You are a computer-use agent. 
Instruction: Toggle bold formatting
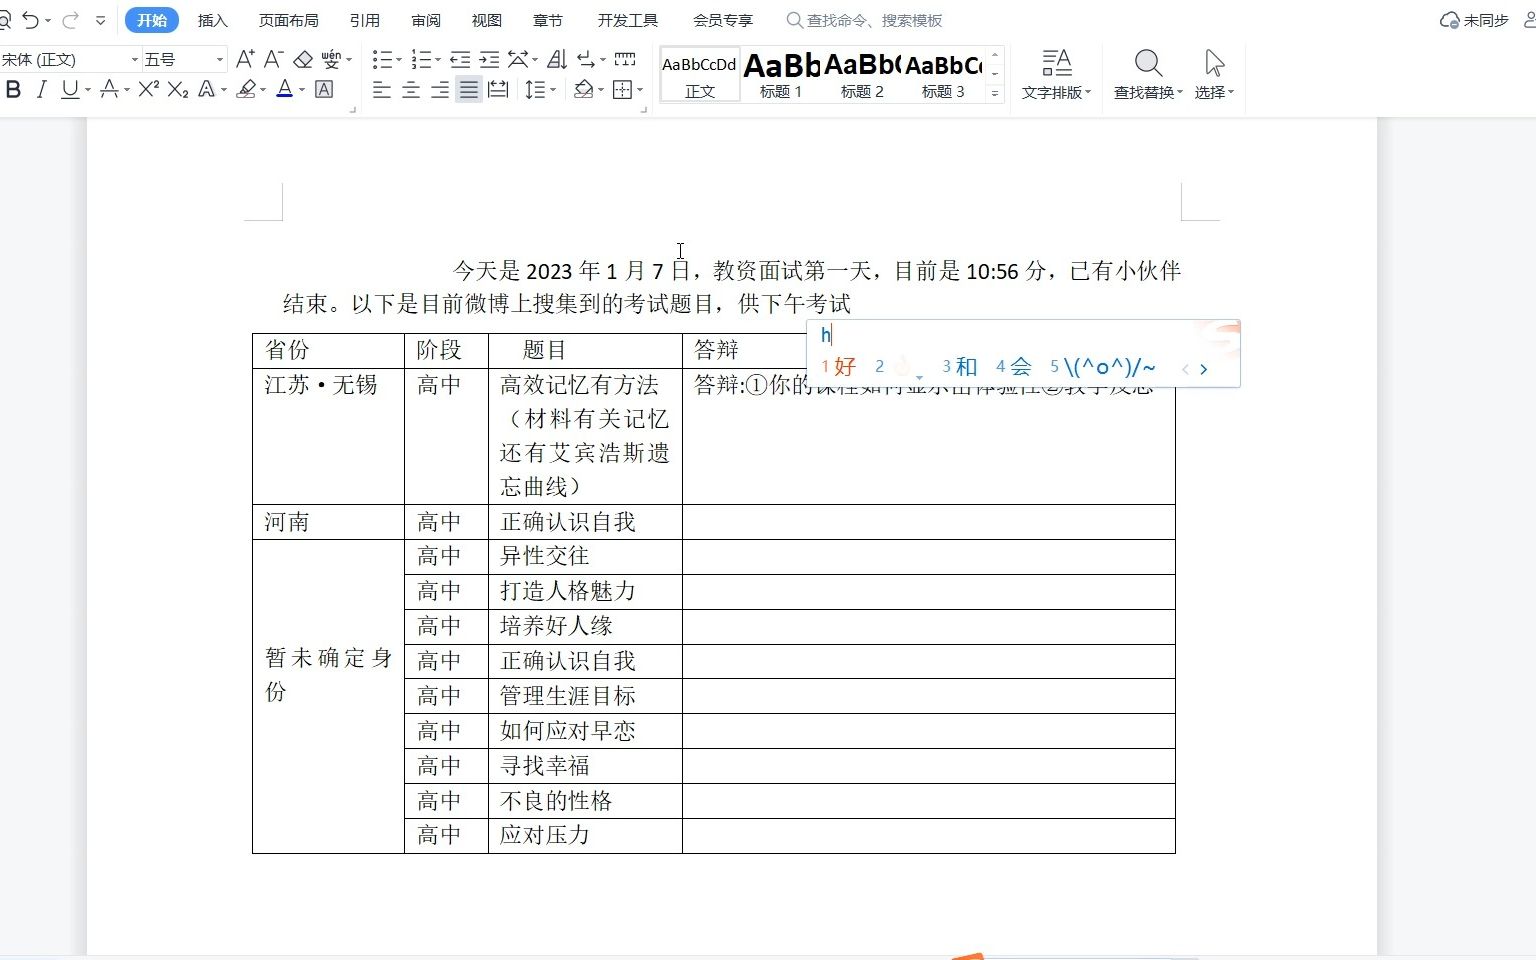pyautogui.click(x=13, y=90)
